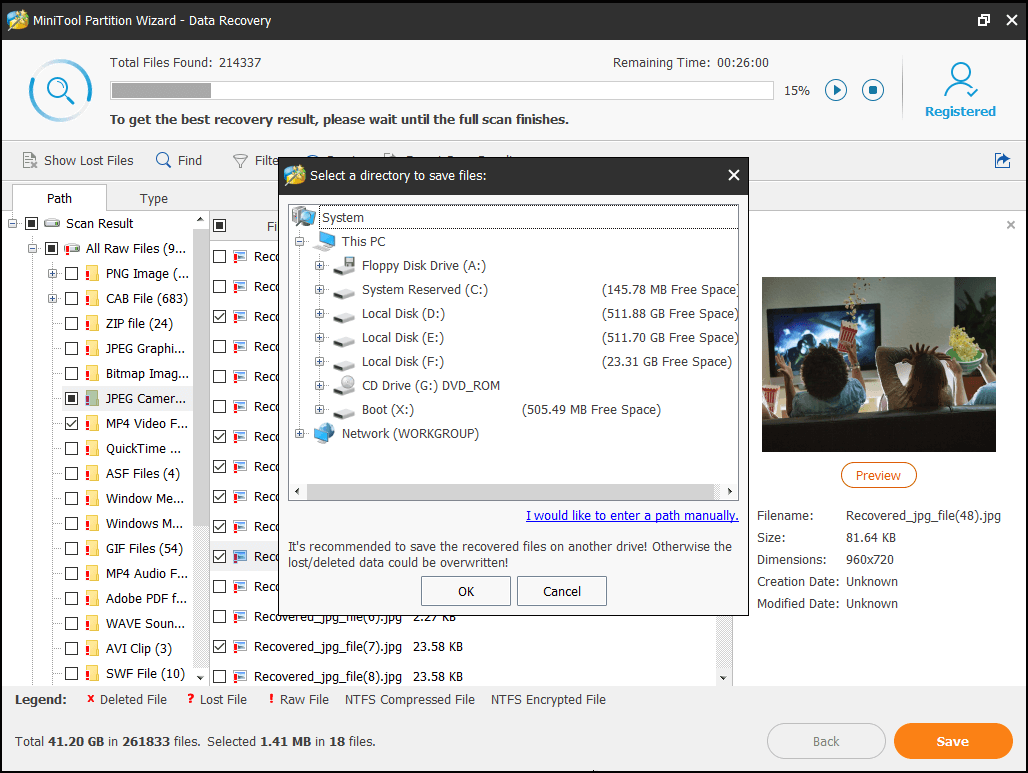Screen dimensions: 1028x773
Task: Select the Boot (X:) drive icon
Action: coord(344,412)
